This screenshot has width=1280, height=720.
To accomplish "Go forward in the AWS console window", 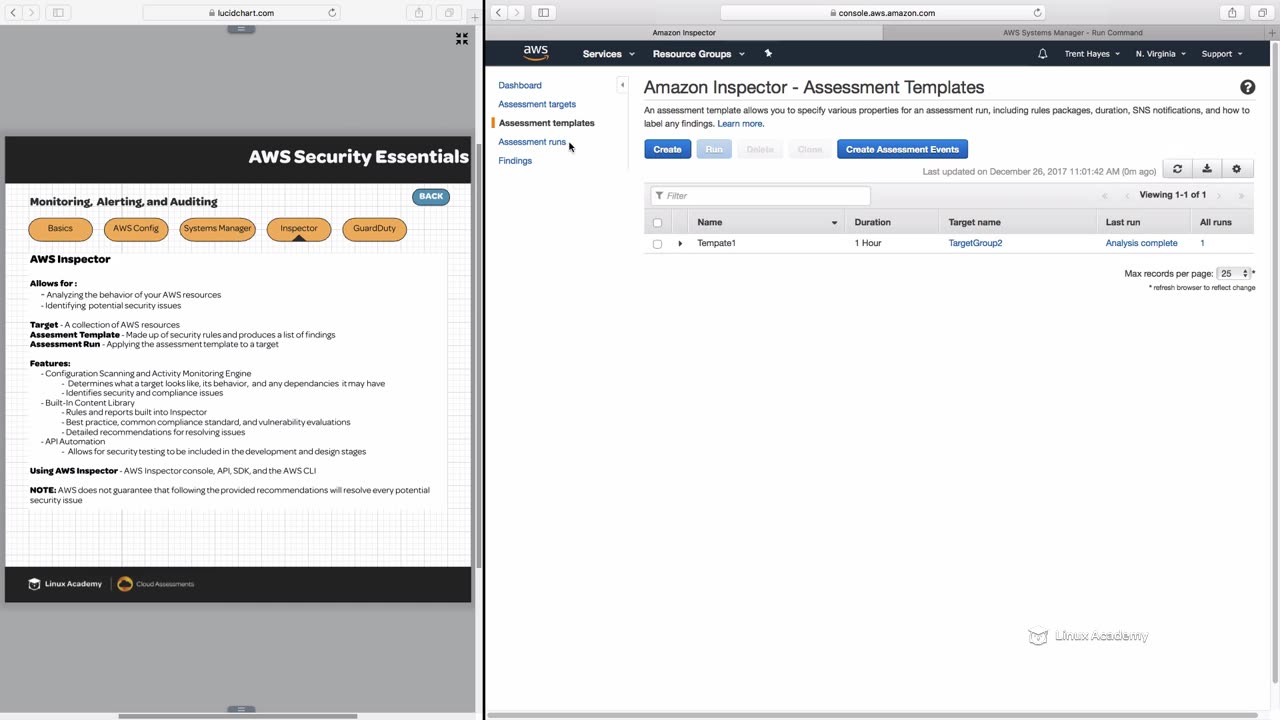I will [x=516, y=13].
